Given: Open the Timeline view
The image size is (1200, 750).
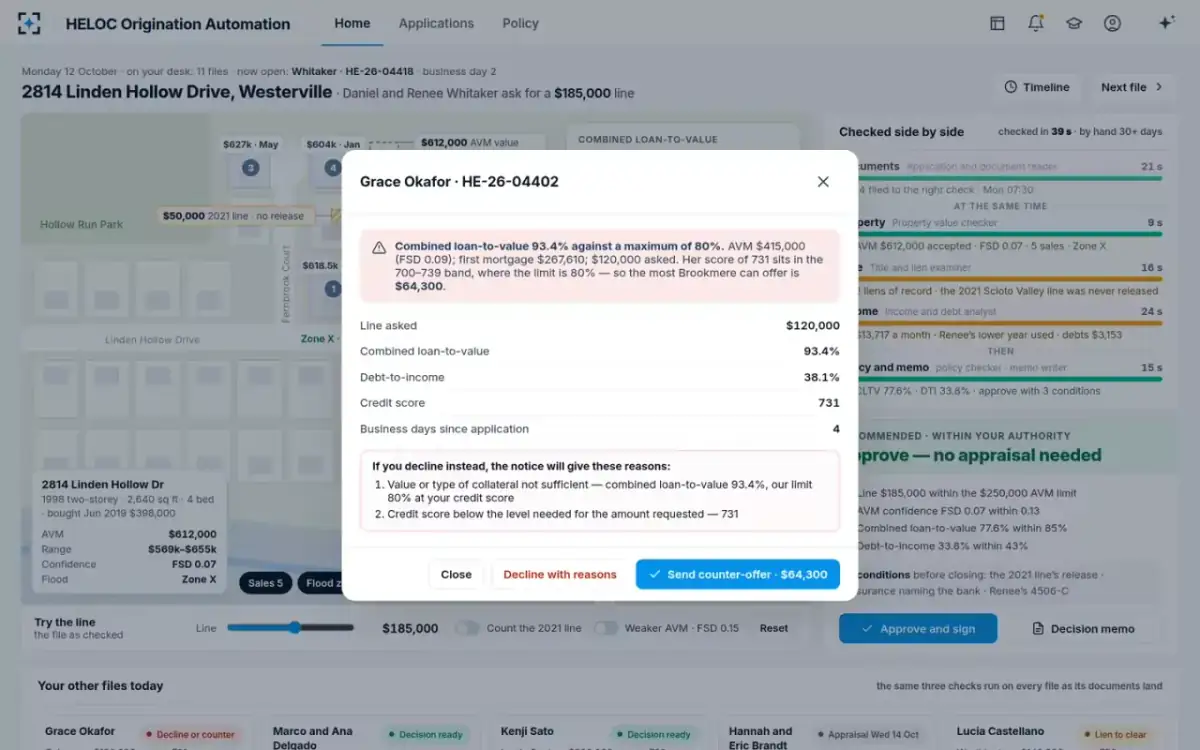Looking at the screenshot, I should (x=1037, y=87).
